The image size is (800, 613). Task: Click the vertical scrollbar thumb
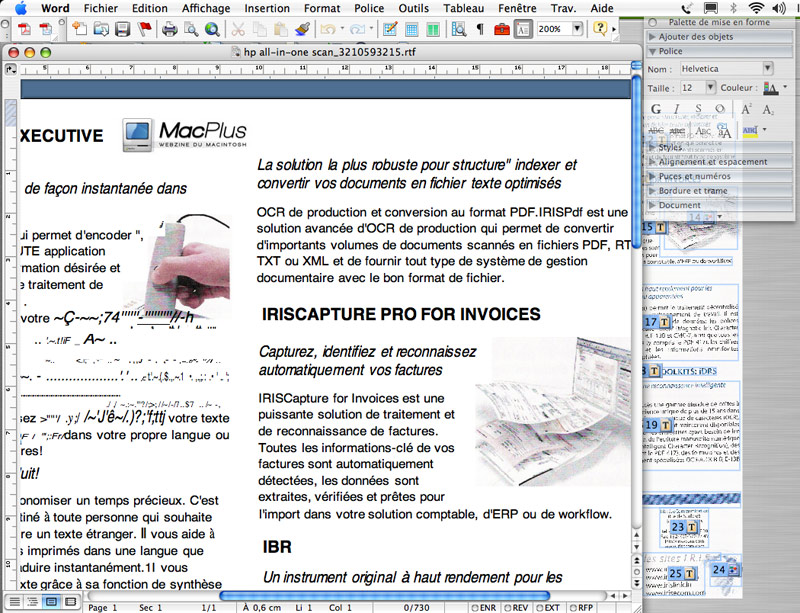pos(636,162)
